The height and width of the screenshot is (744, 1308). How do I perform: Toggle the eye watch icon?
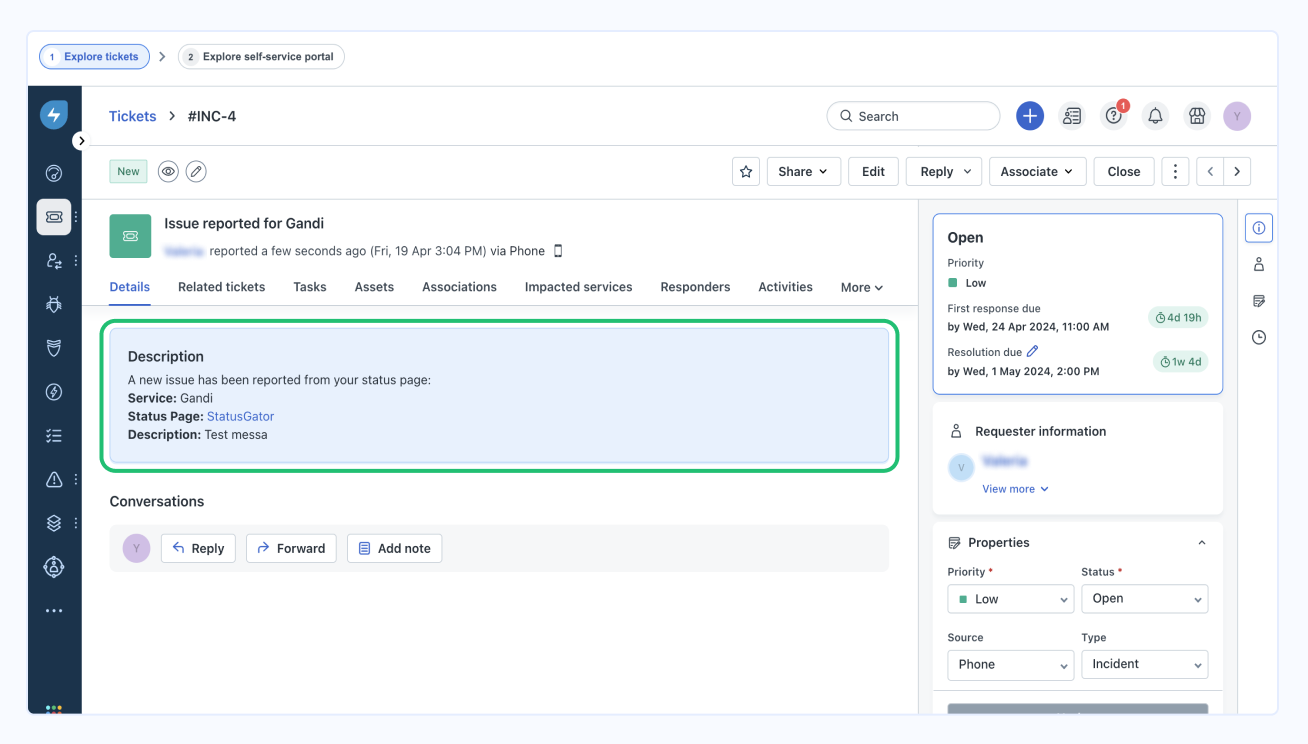[169, 172]
